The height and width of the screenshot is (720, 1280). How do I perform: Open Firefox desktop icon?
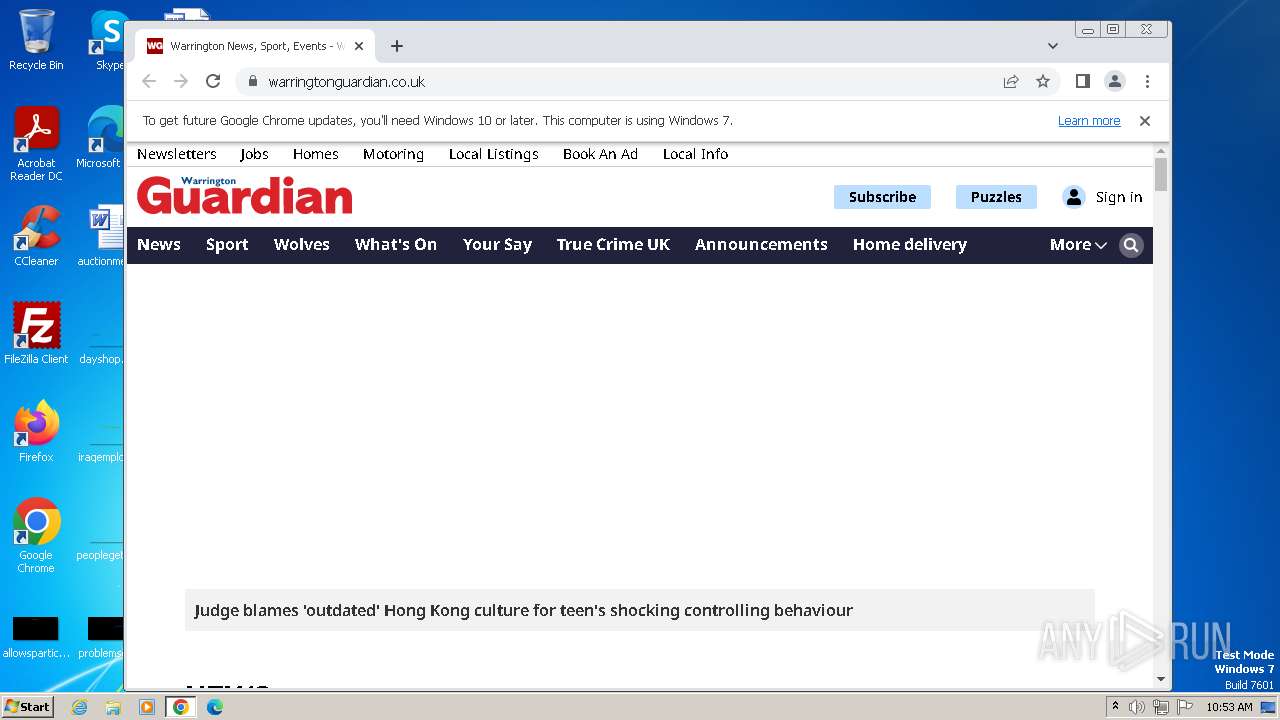coord(36,431)
